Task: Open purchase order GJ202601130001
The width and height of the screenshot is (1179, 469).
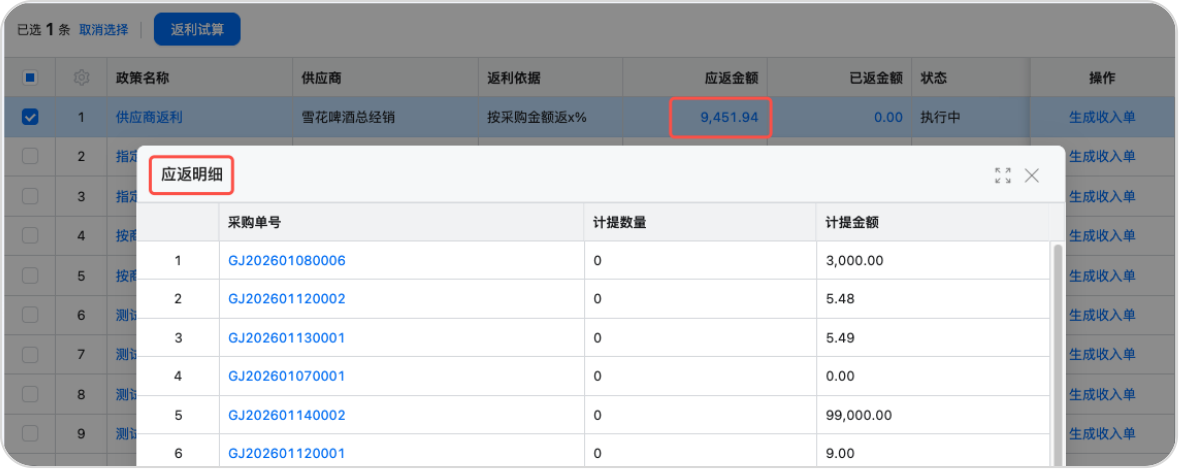Action: 287,338
